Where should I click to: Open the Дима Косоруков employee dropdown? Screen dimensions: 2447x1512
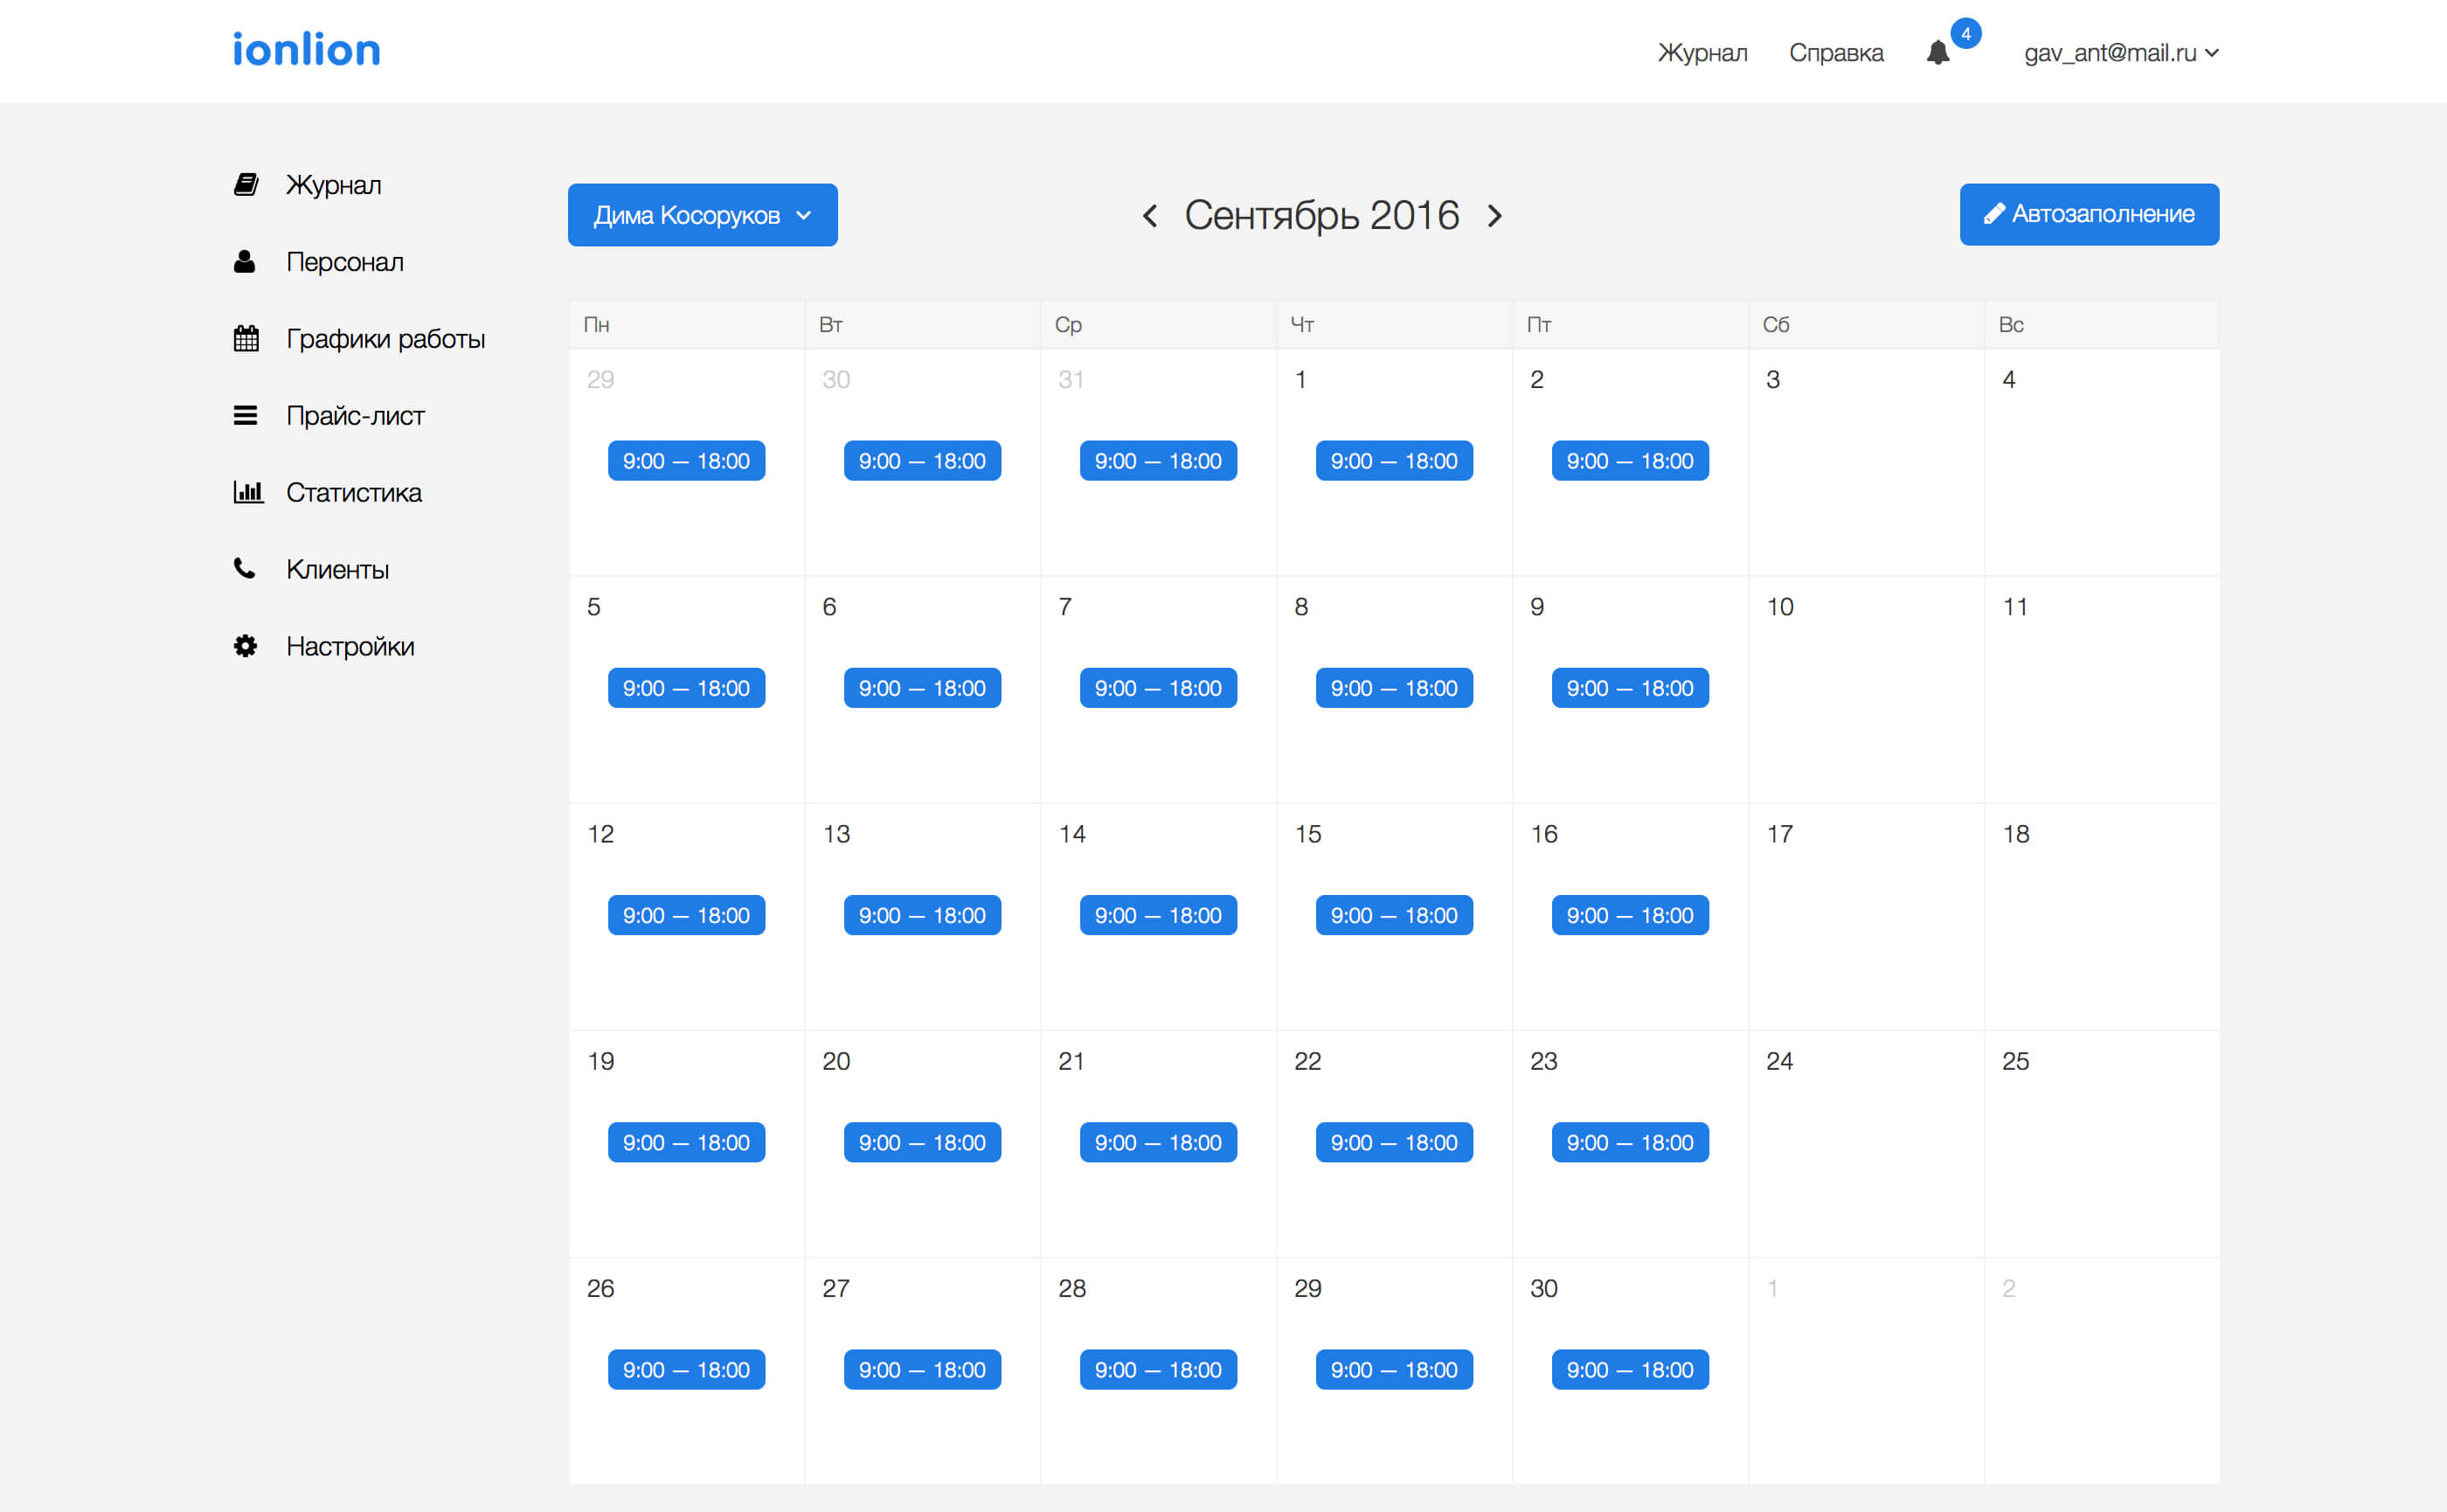702,215
